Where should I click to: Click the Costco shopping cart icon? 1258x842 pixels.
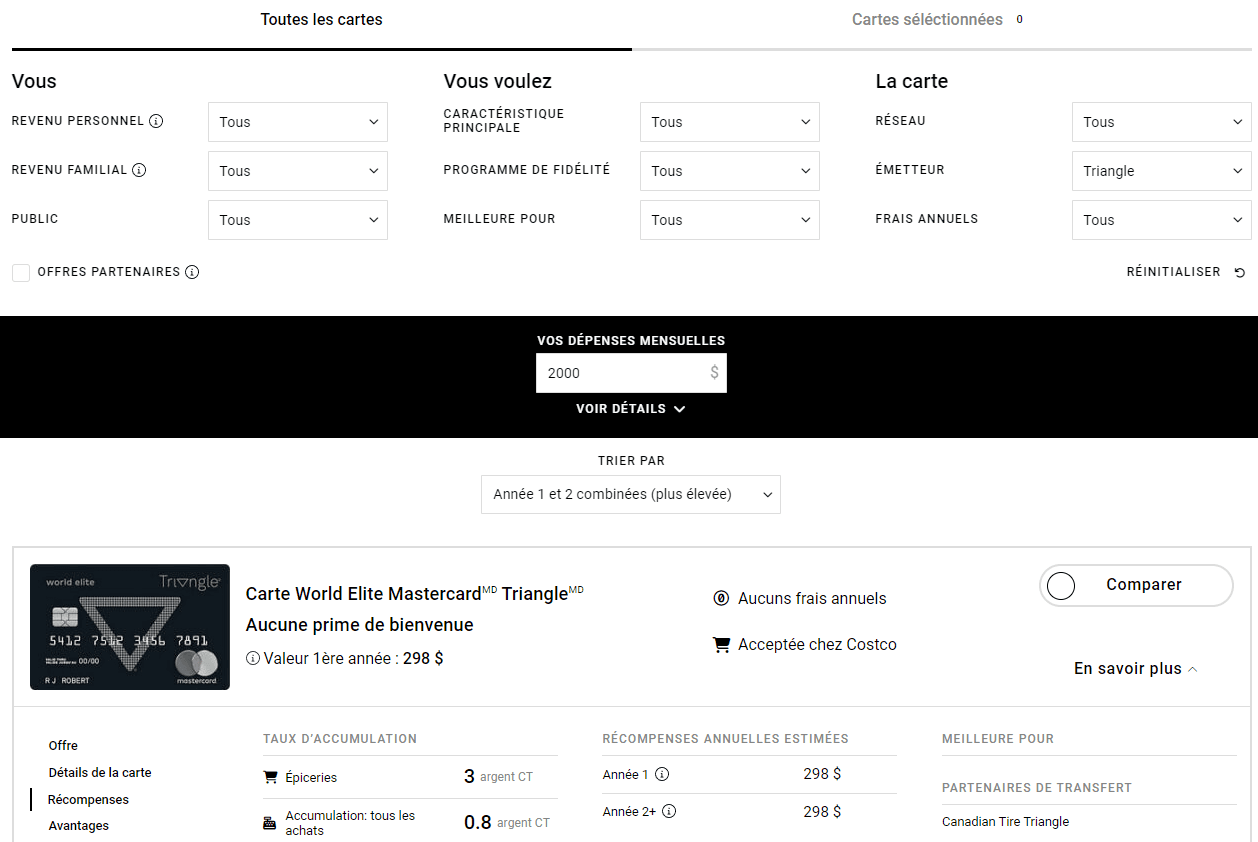(721, 645)
